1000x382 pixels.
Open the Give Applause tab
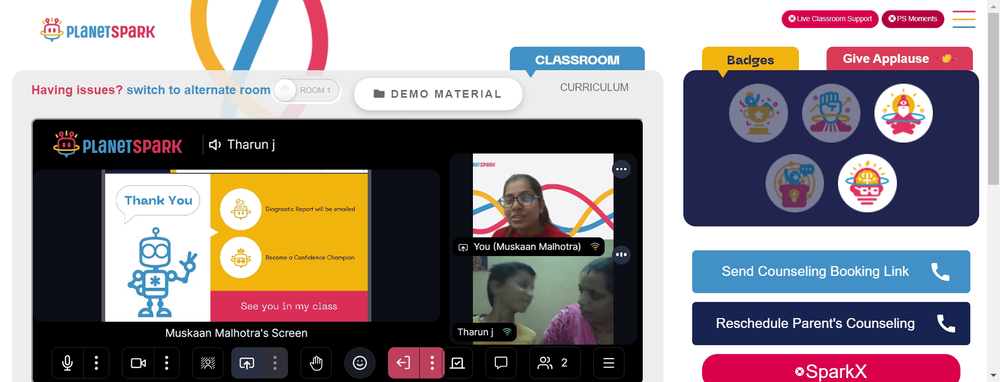pos(899,59)
